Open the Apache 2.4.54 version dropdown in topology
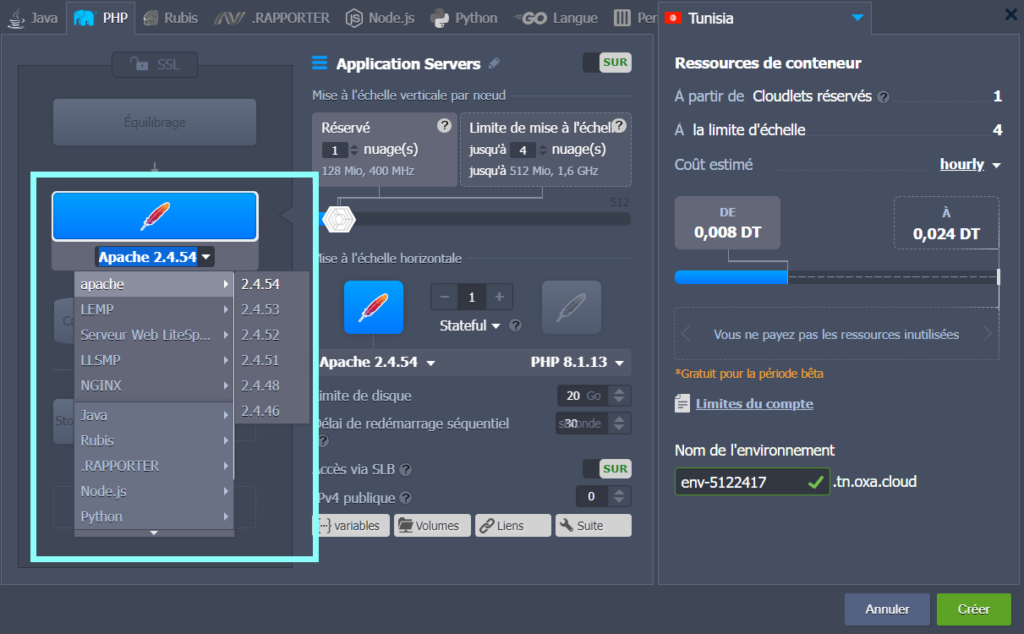This screenshot has width=1024, height=634. point(155,257)
